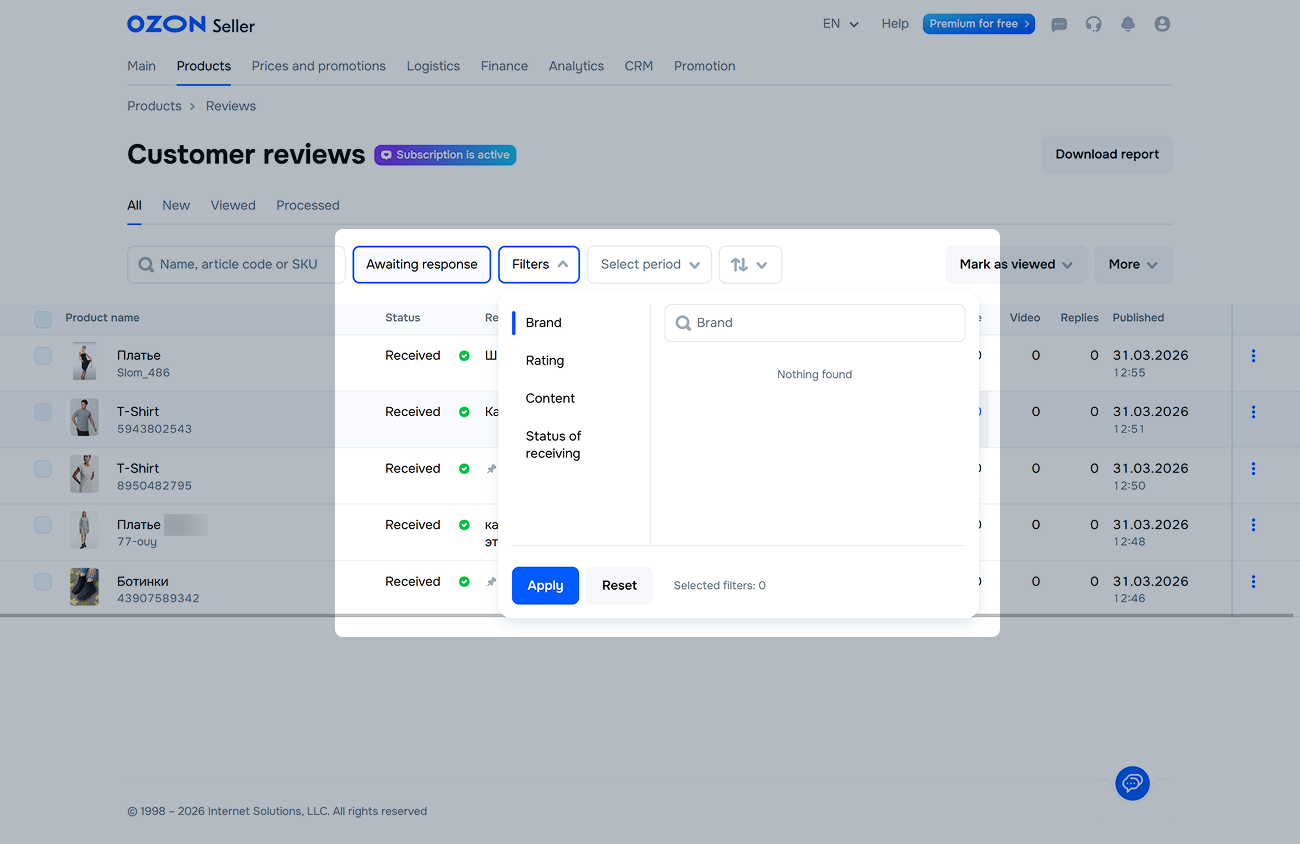The image size is (1300, 844).
Task: Select the Ботинки row checkbox
Action: (x=43, y=582)
